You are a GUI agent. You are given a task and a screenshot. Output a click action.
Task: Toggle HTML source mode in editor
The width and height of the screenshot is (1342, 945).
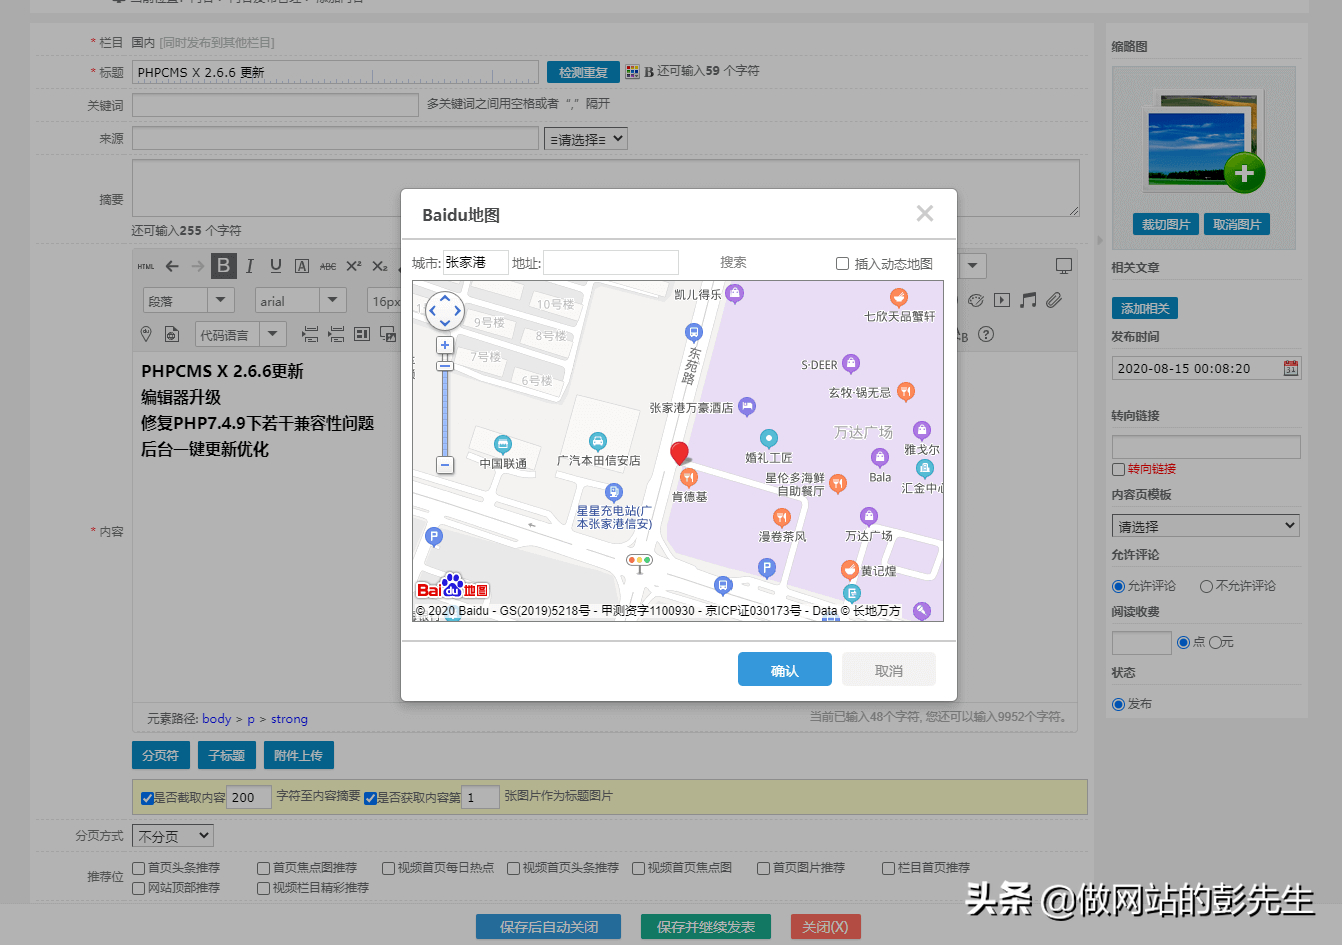click(146, 266)
